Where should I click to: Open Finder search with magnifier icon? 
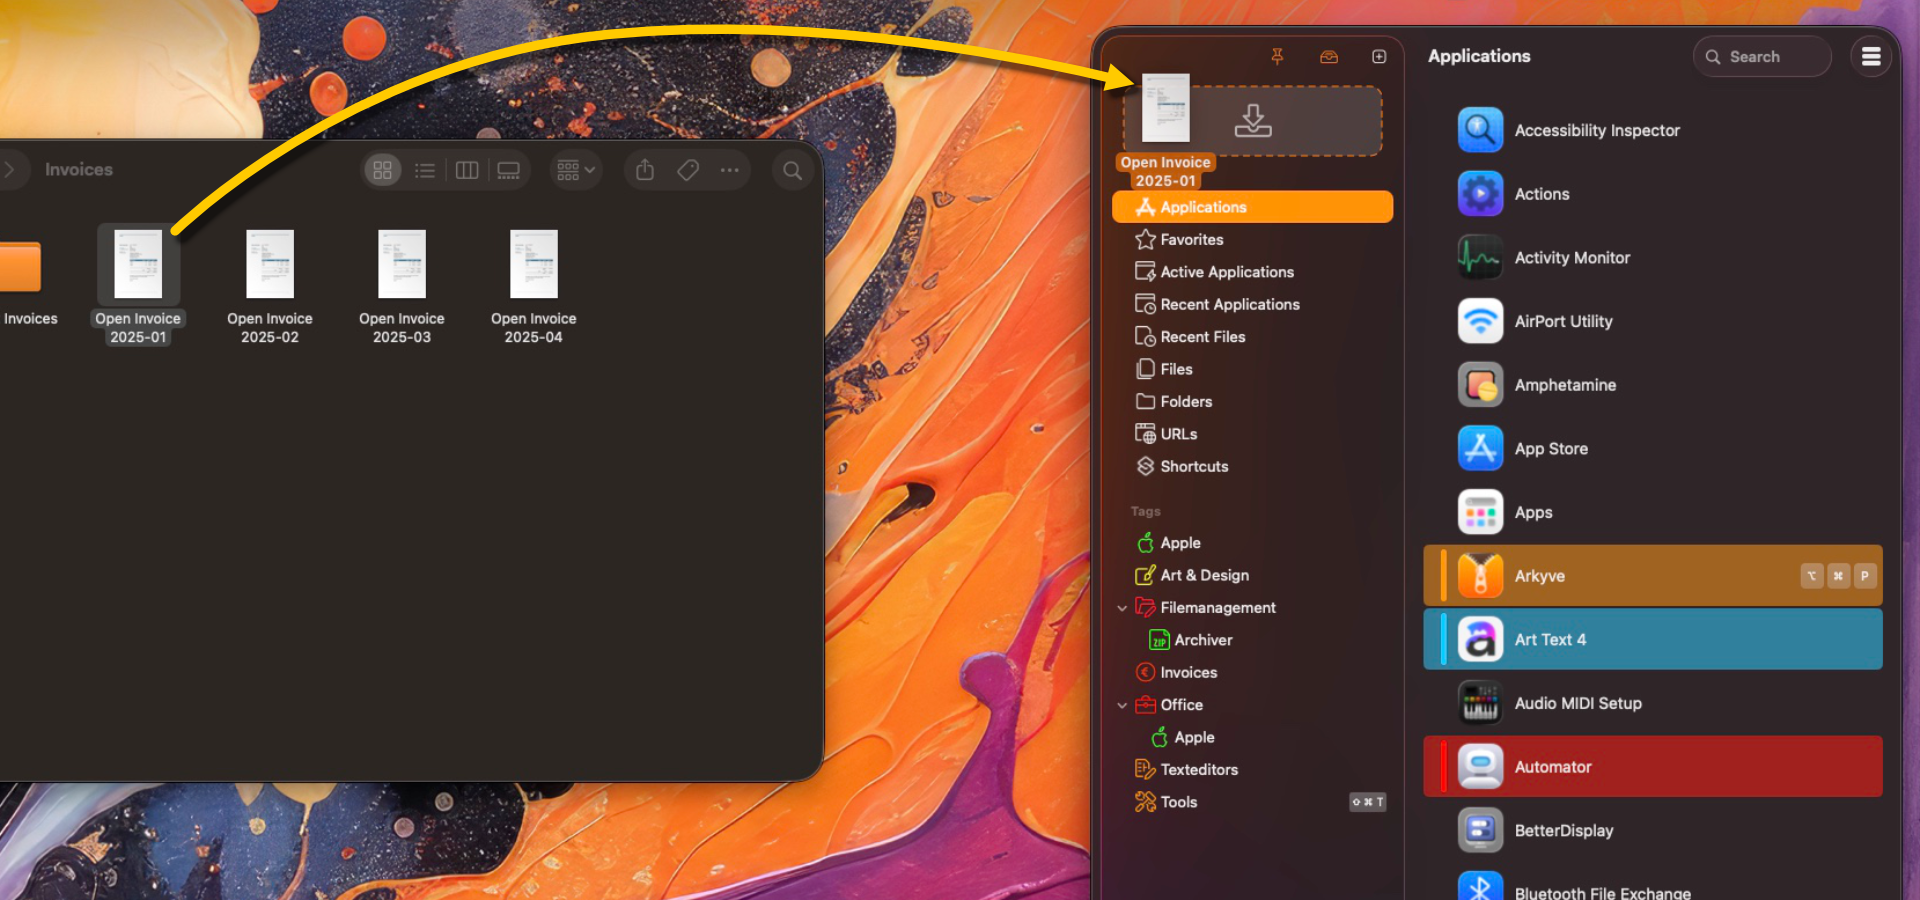click(x=792, y=171)
